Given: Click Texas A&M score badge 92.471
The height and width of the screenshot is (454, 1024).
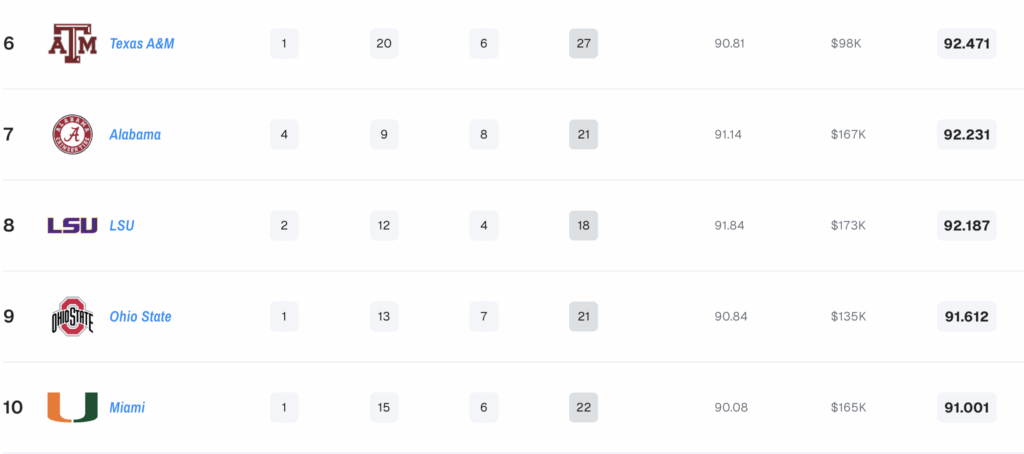Looking at the screenshot, I should click(967, 44).
